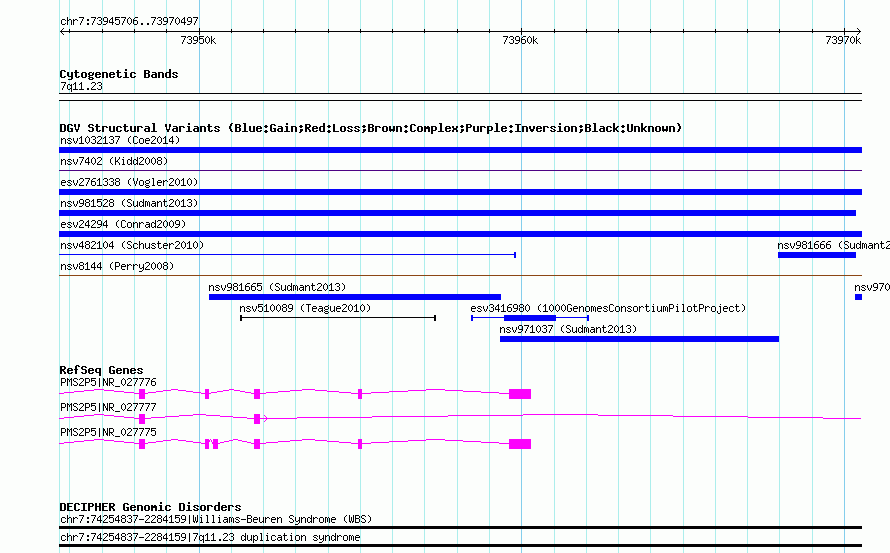
Task: Select the esv3416980 blue variant bar
Action: (530, 318)
